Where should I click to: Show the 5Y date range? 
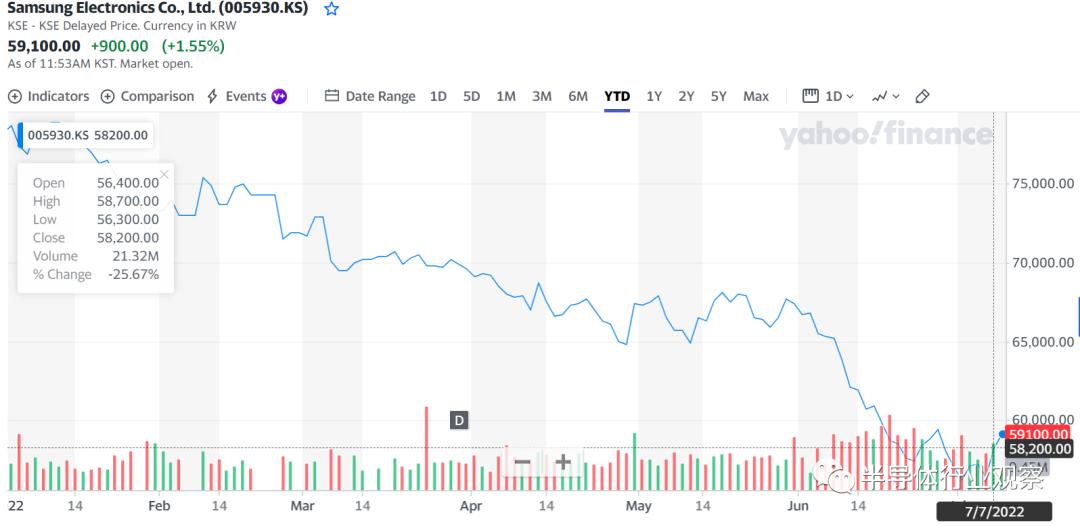(x=719, y=96)
